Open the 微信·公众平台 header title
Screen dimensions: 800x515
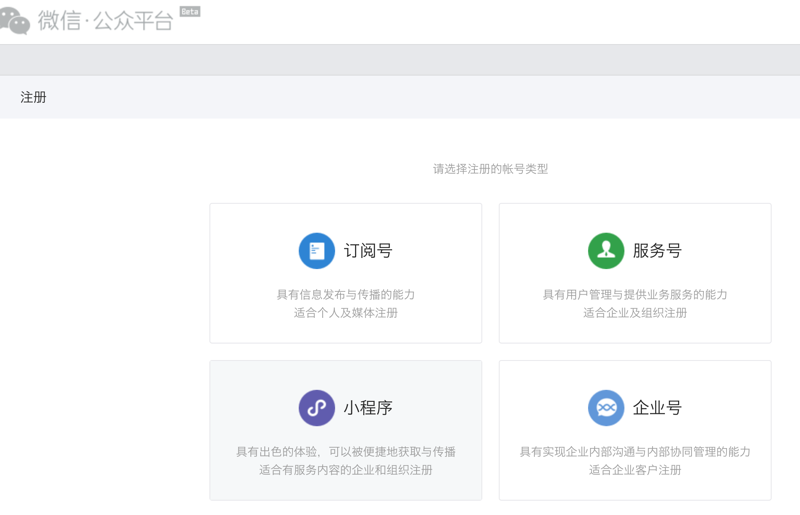pyautogui.click(x=105, y=21)
